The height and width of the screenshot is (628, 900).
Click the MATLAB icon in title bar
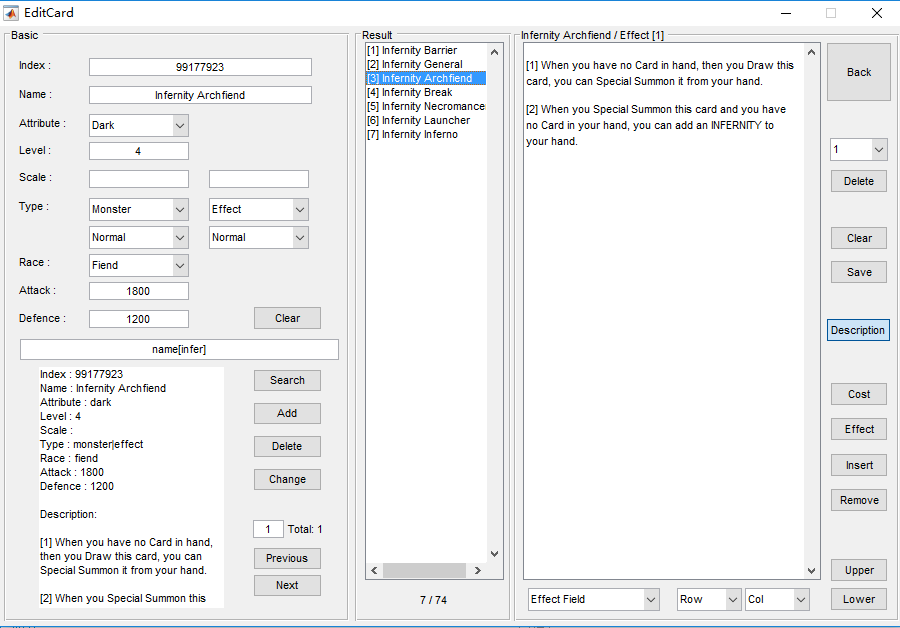[10, 13]
